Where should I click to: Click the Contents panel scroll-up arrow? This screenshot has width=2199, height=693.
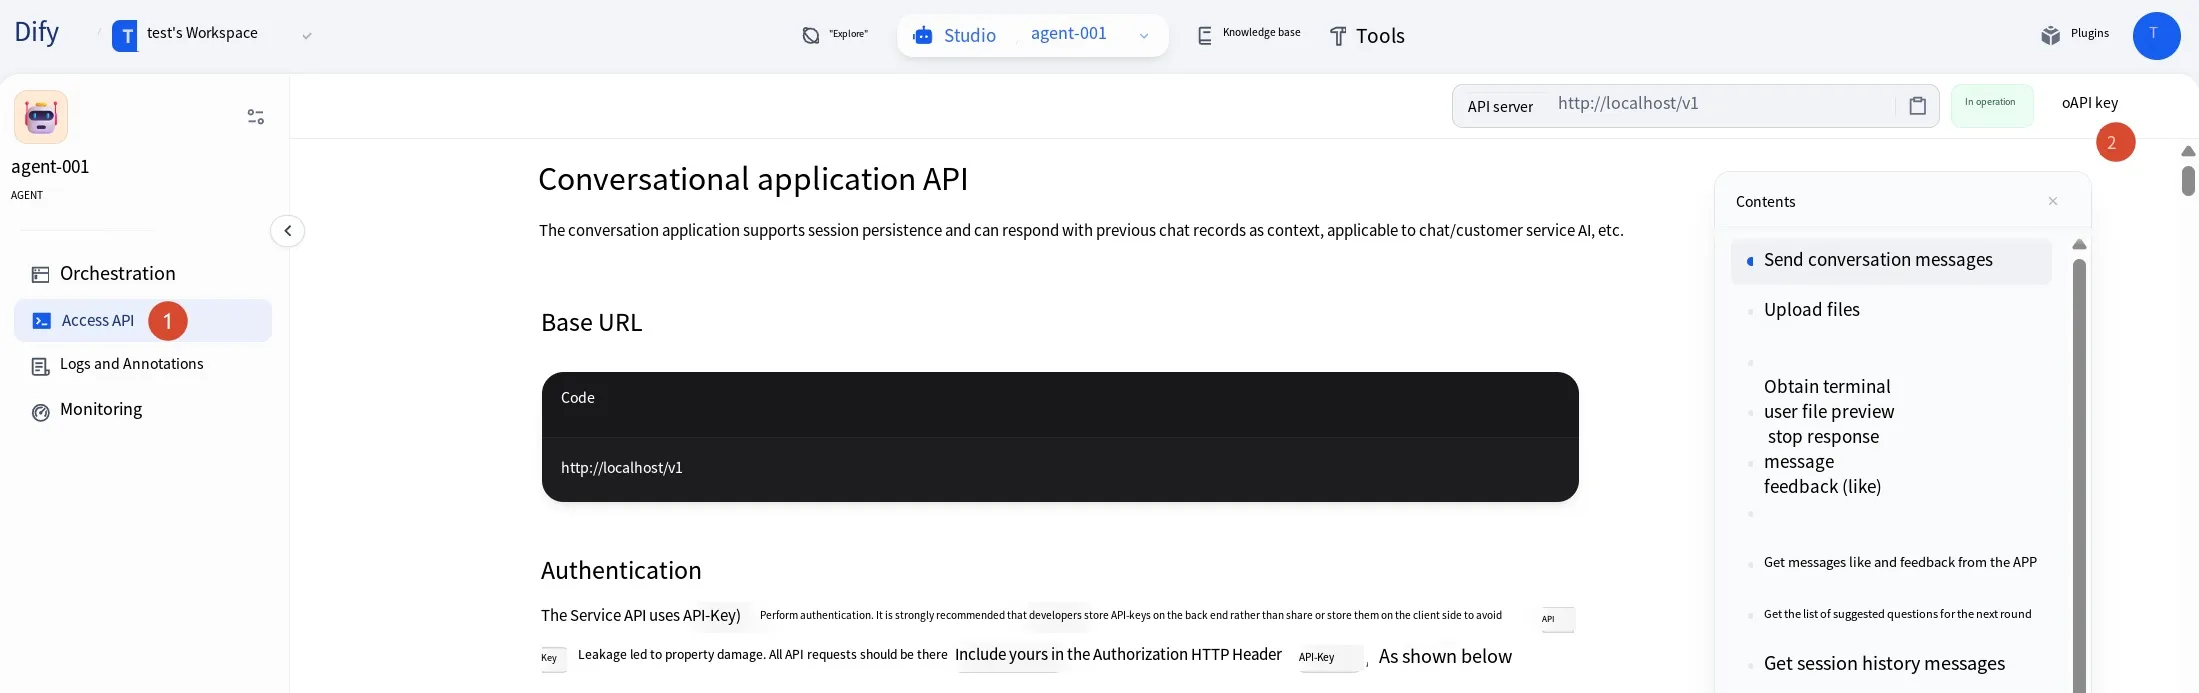(x=2079, y=245)
